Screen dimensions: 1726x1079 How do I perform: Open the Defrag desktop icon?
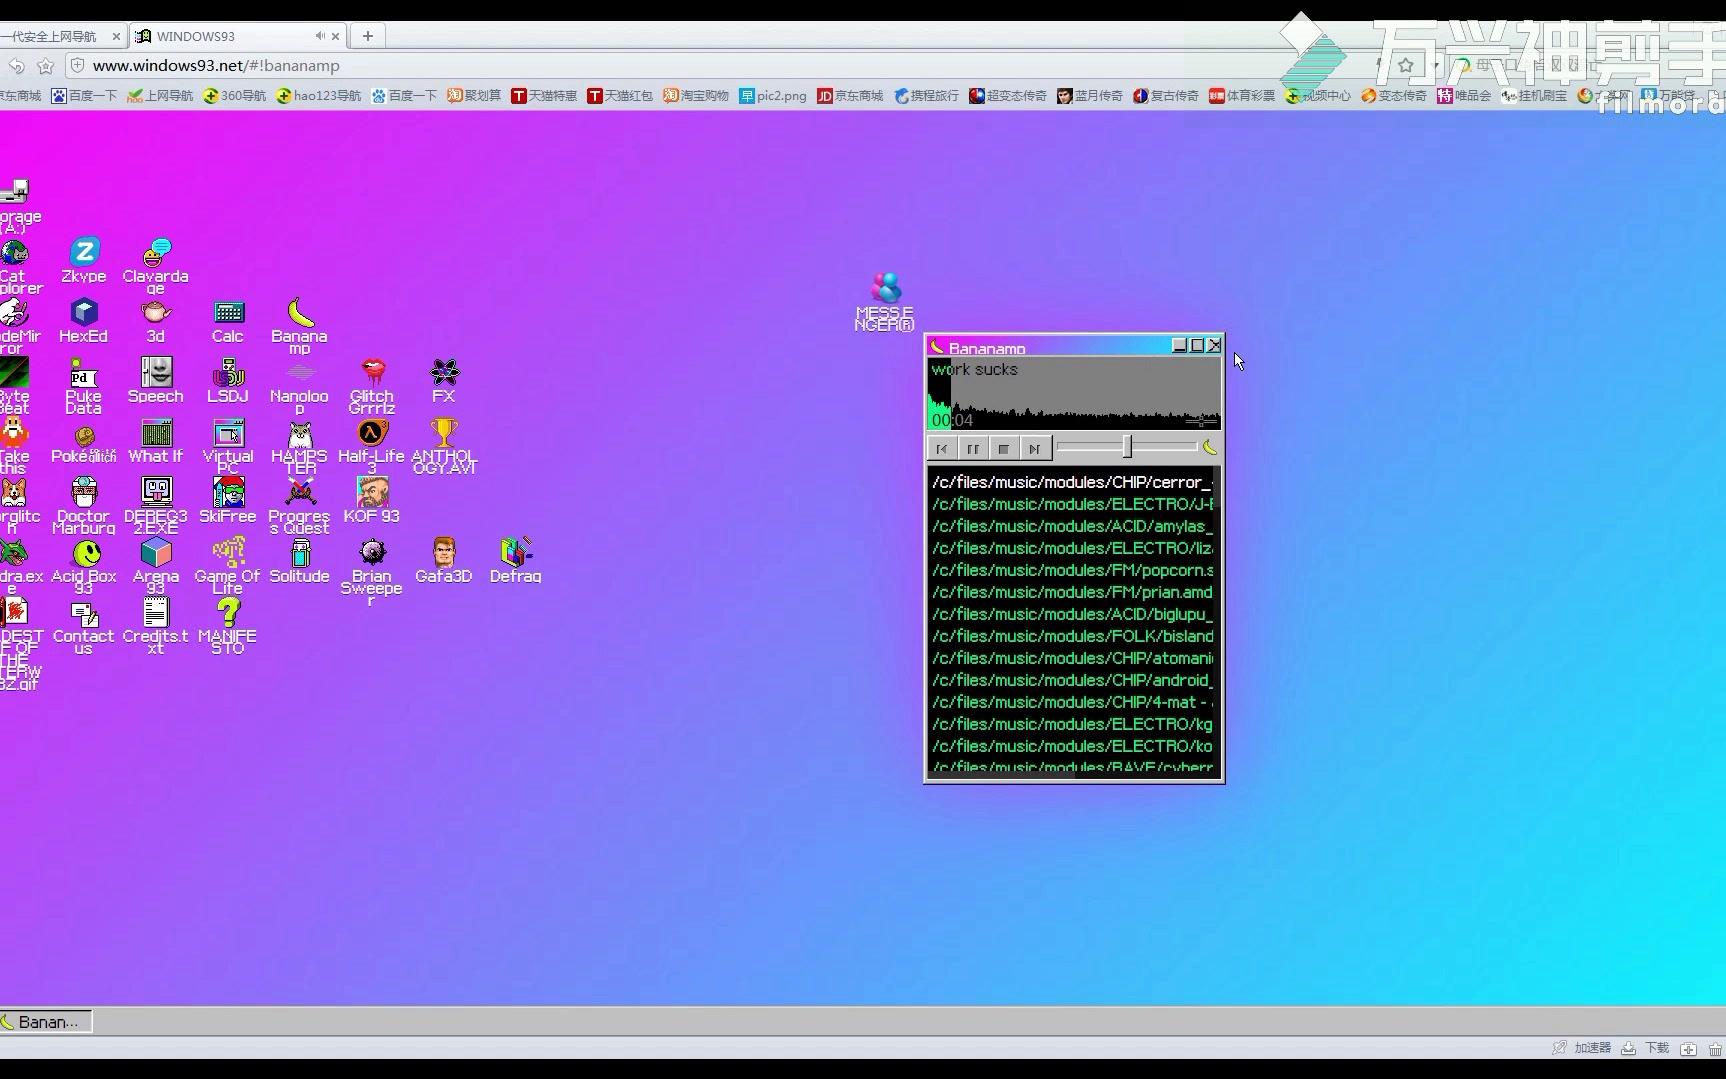pos(516,560)
